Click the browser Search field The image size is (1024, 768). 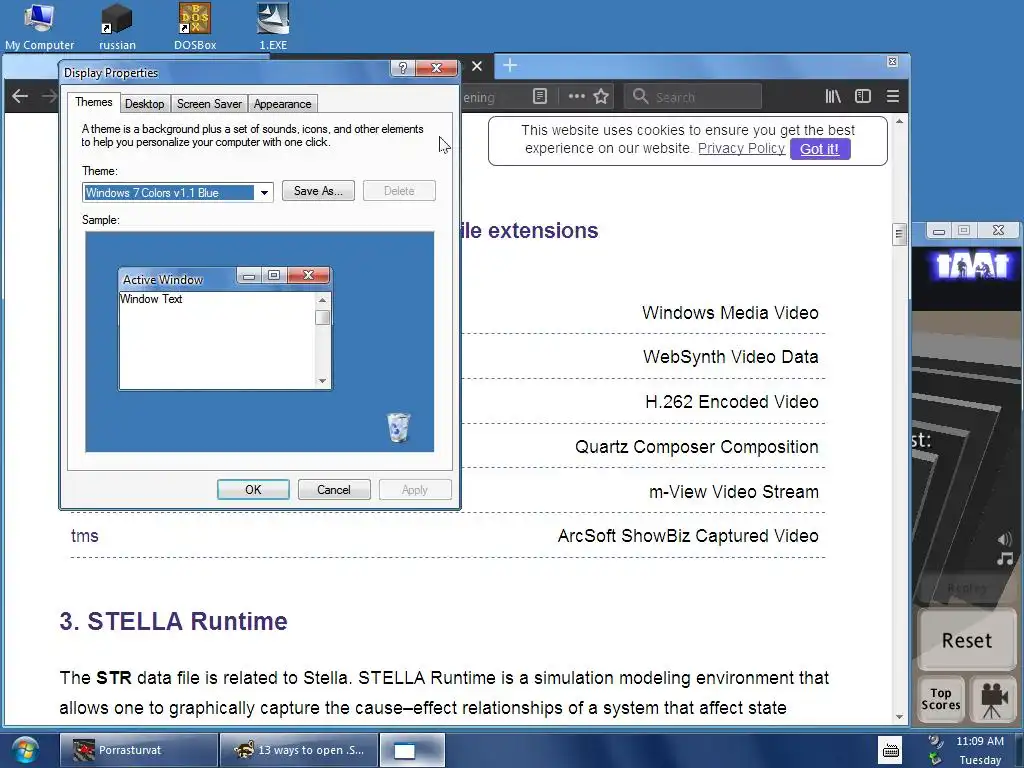[x=693, y=97]
